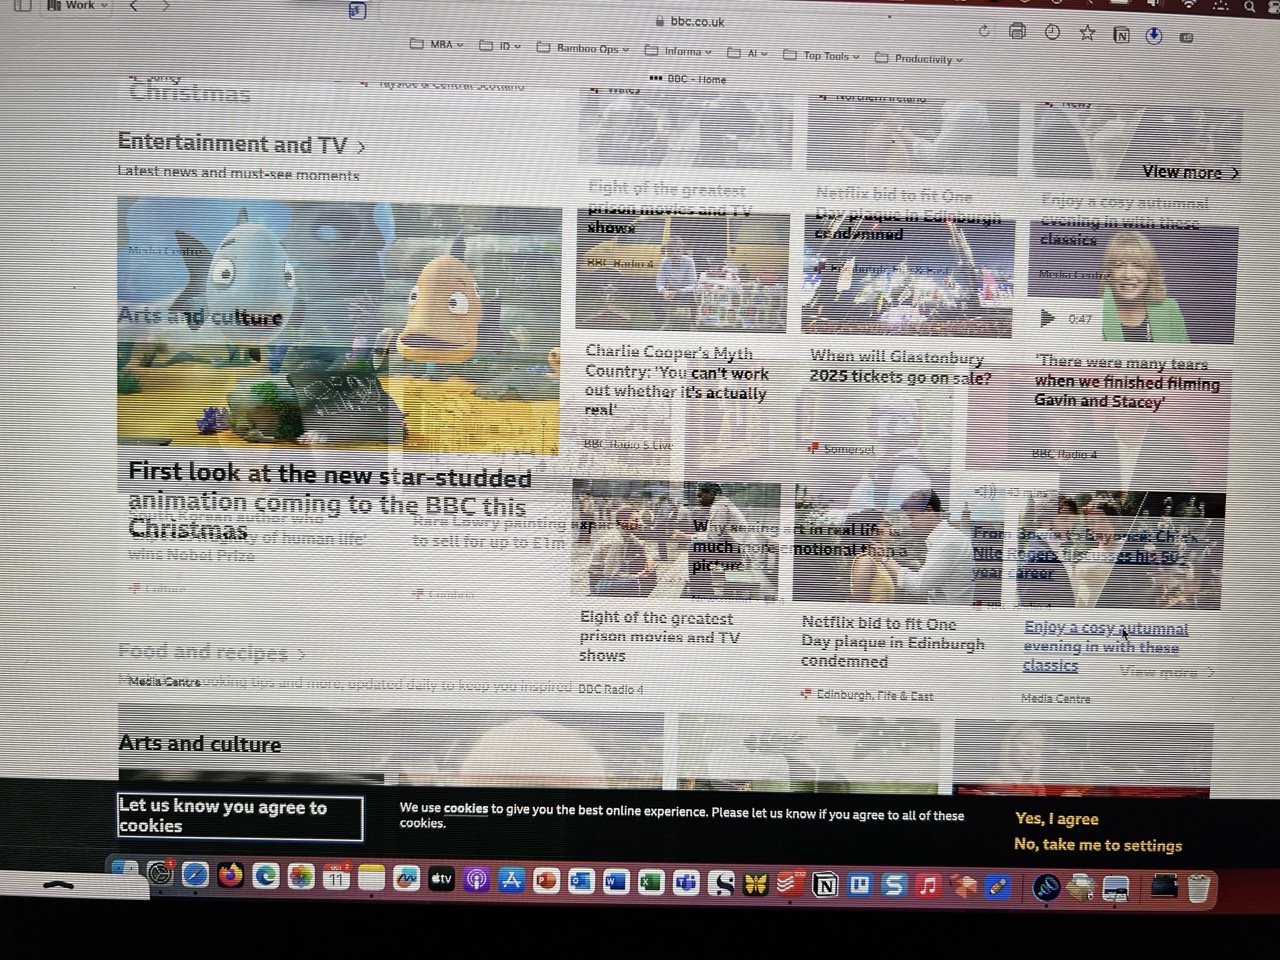Follow the cookies link in the banner

(x=466, y=808)
